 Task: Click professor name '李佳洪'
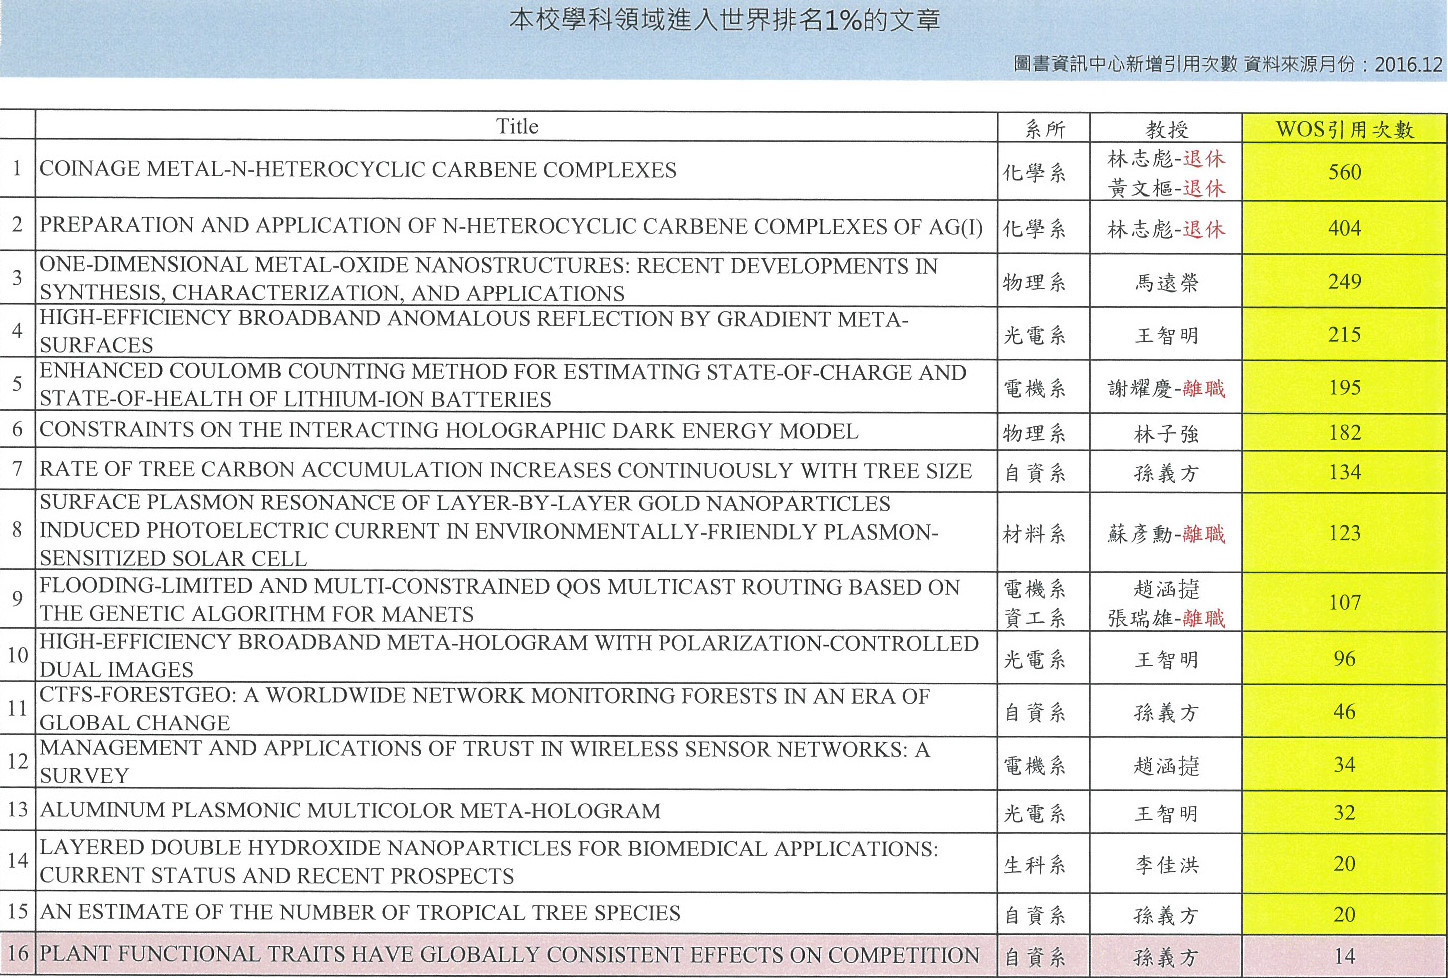1166,865
